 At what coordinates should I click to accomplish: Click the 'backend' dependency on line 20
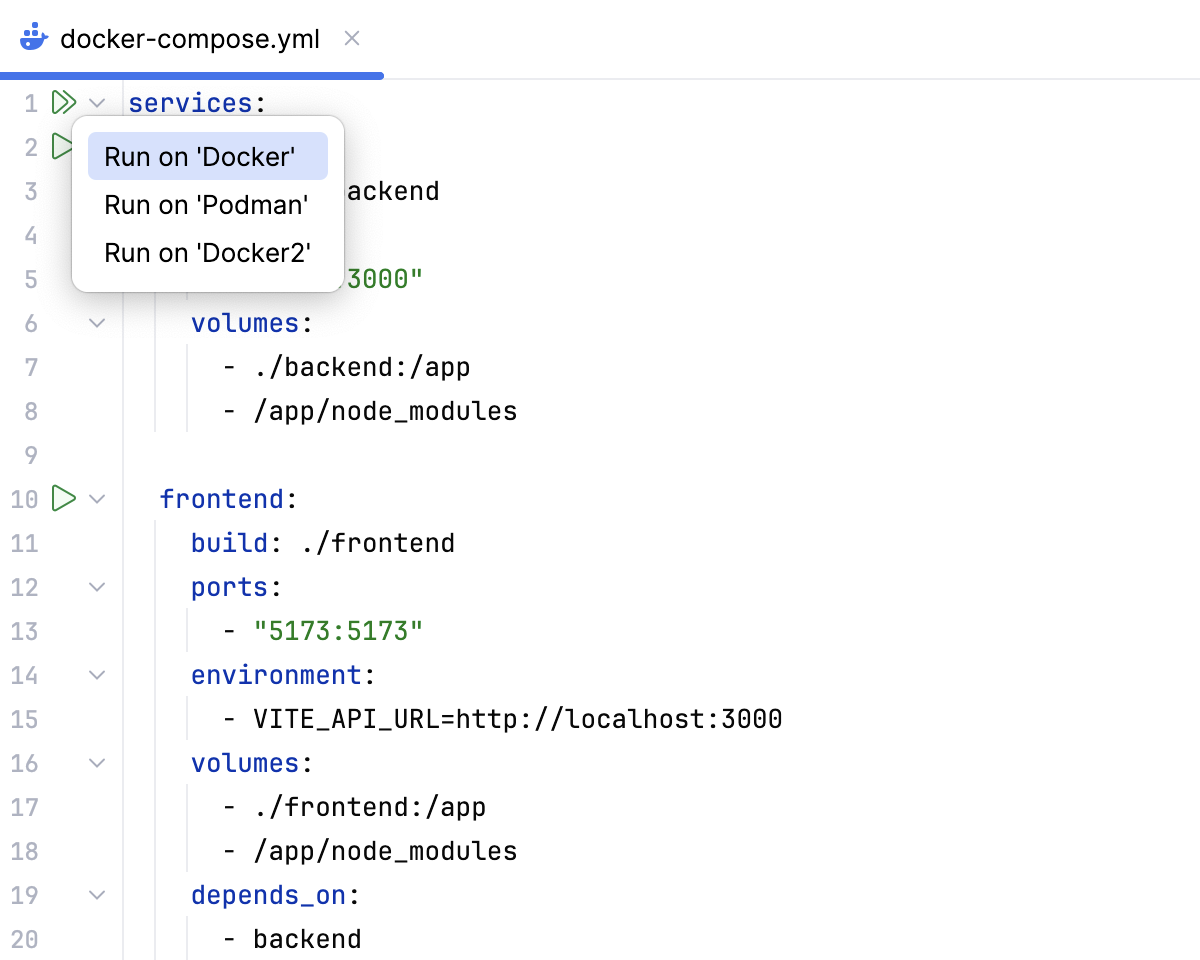coord(307,939)
